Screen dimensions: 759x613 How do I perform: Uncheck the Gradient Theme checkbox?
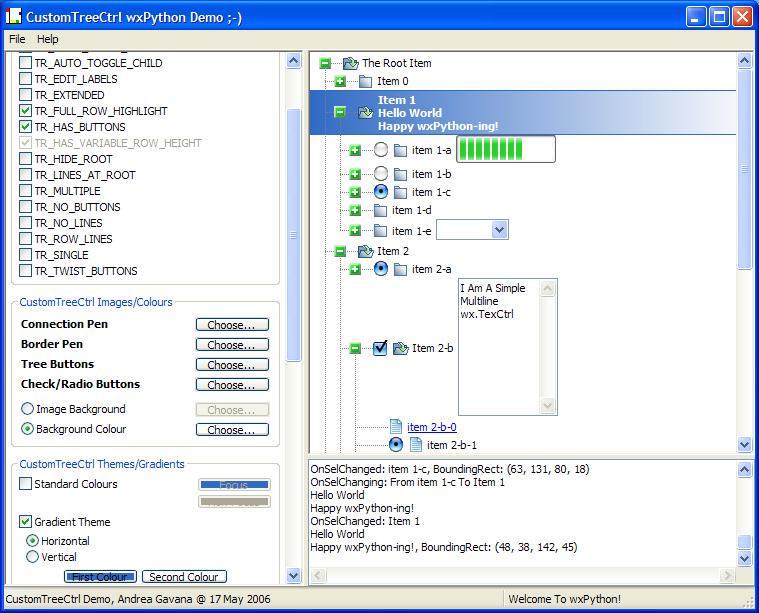26,522
